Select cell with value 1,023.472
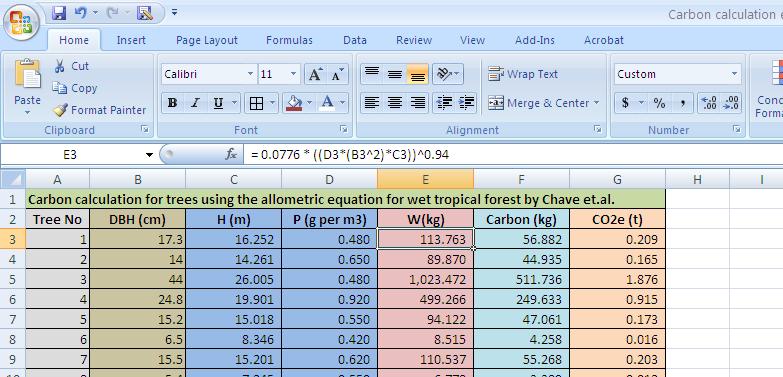 click(425, 279)
